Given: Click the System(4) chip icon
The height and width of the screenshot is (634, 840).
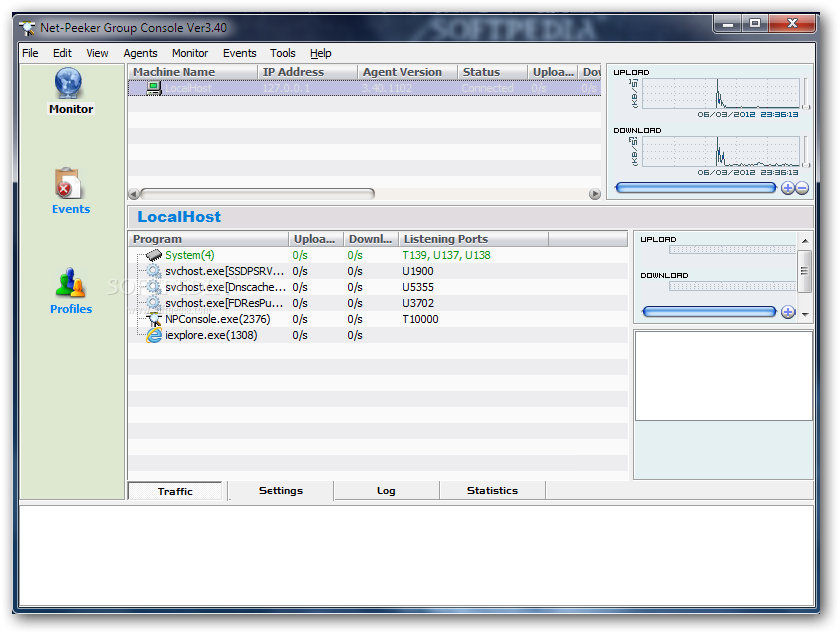Looking at the screenshot, I should tap(154, 255).
